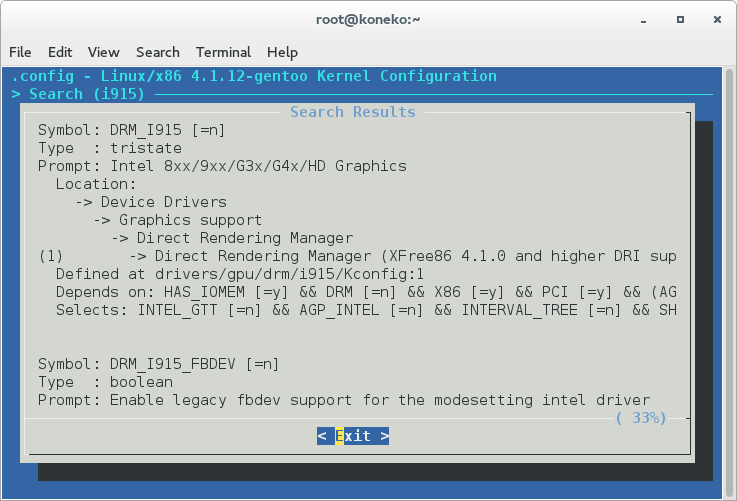The width and height of the screenshot is (737, 501).
Task: Click the 'Symbol: DRM_I915_FBDEV [=n]' line
Action: tap(158, 364)
